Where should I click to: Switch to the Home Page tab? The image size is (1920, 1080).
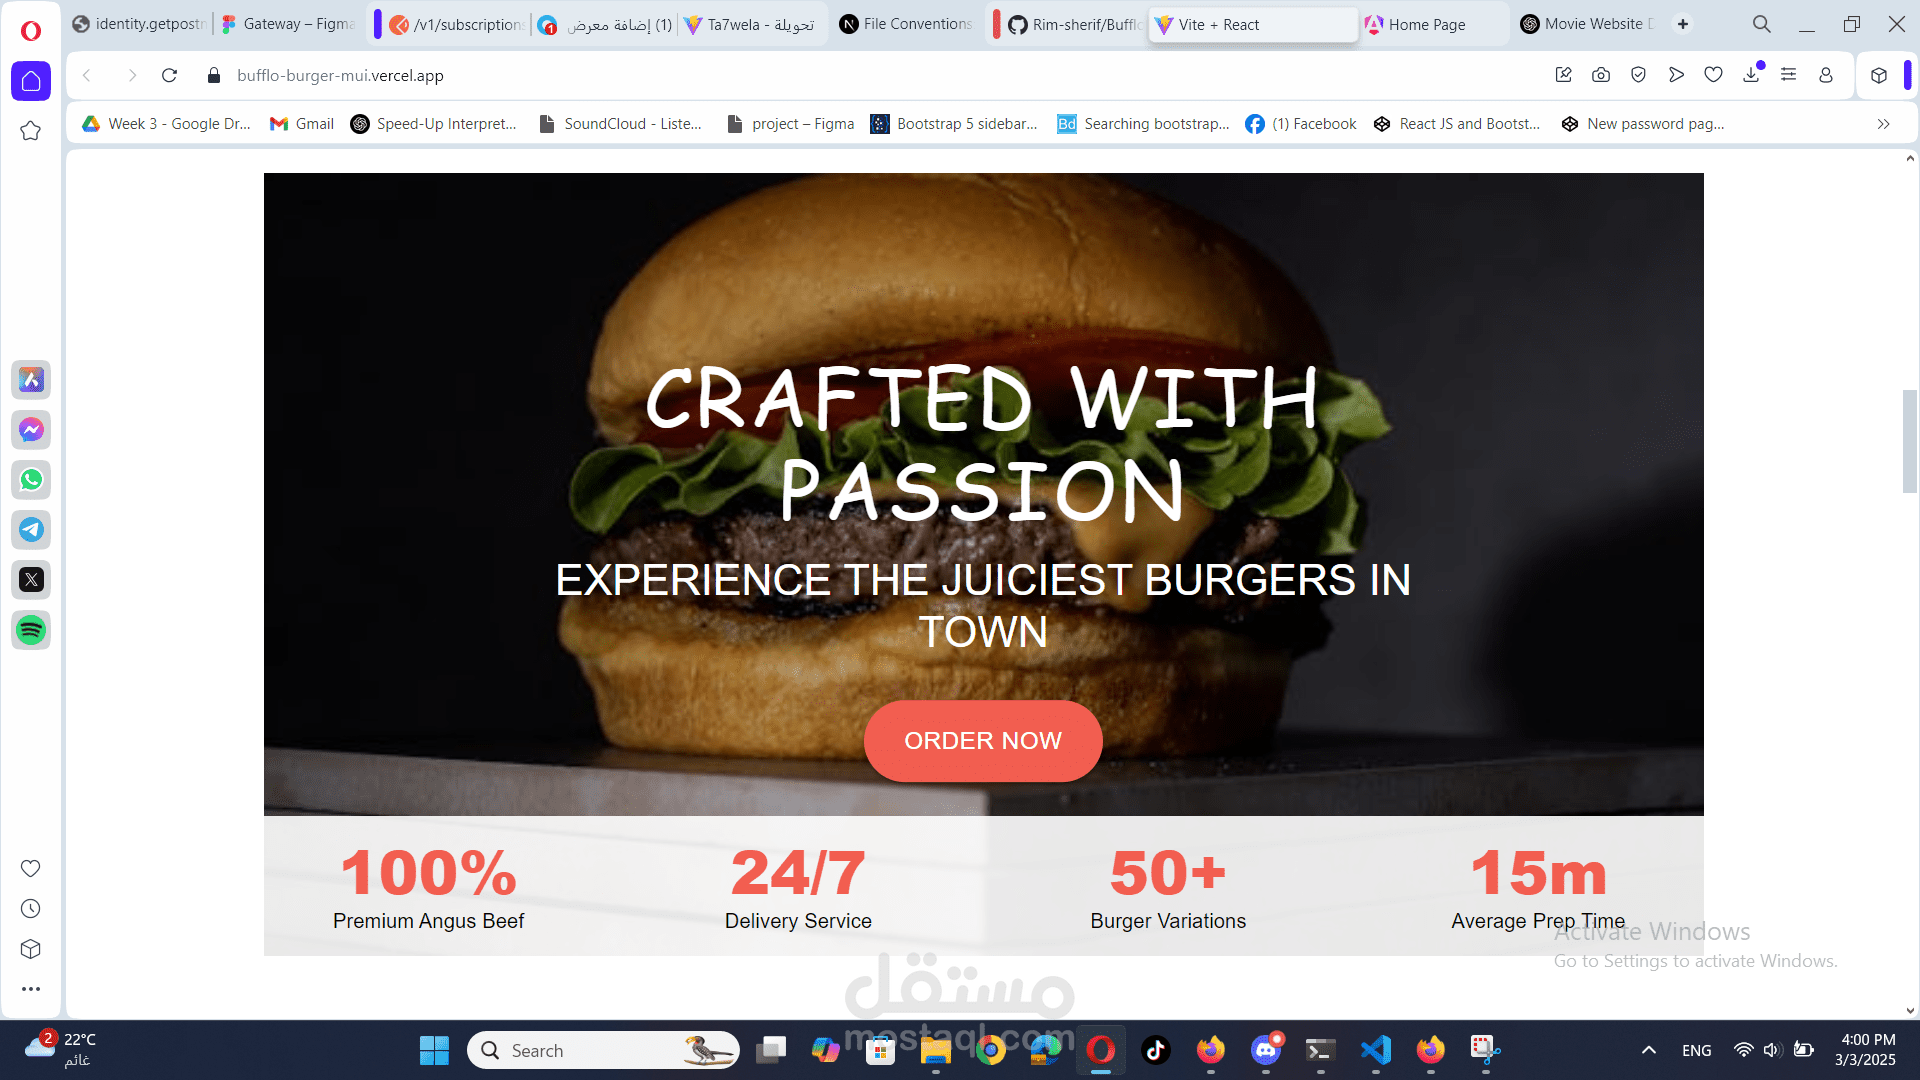(x=1426, y=24)
